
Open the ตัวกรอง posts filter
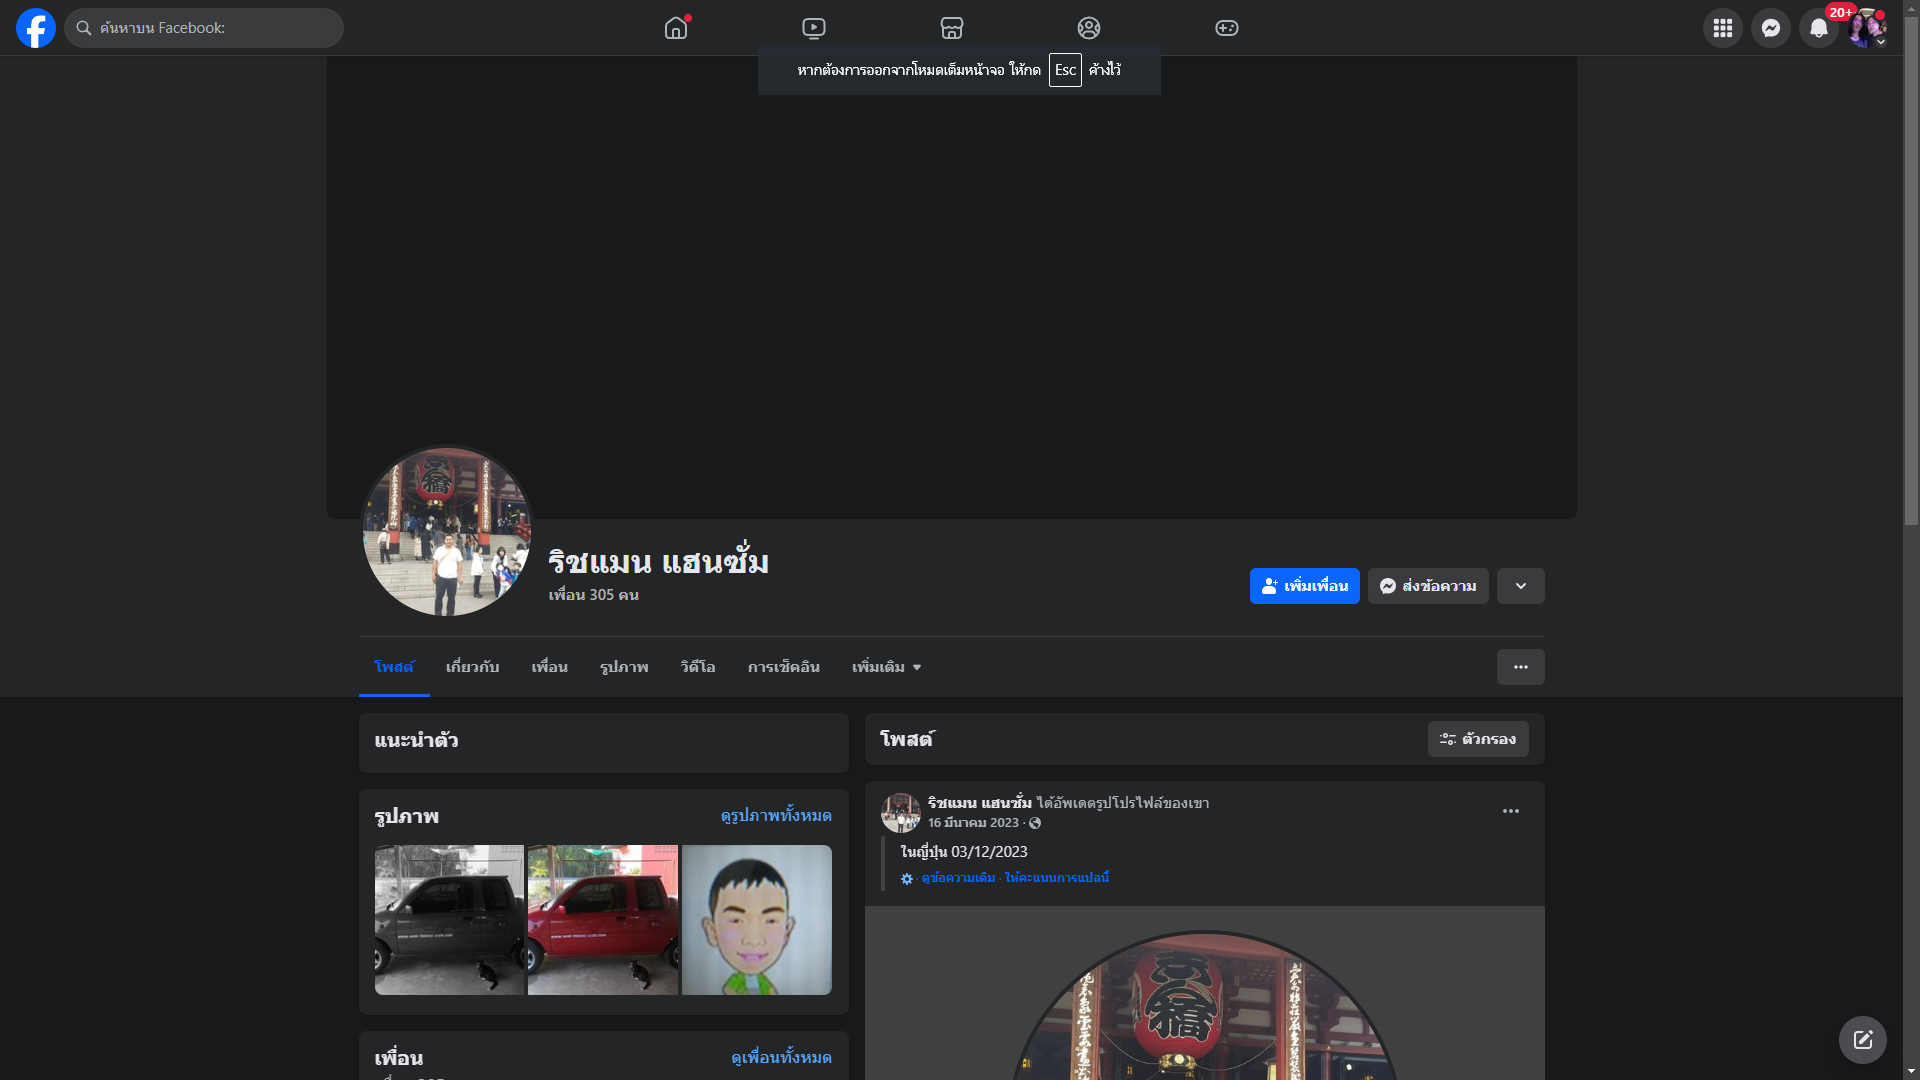pos(1478,739)
